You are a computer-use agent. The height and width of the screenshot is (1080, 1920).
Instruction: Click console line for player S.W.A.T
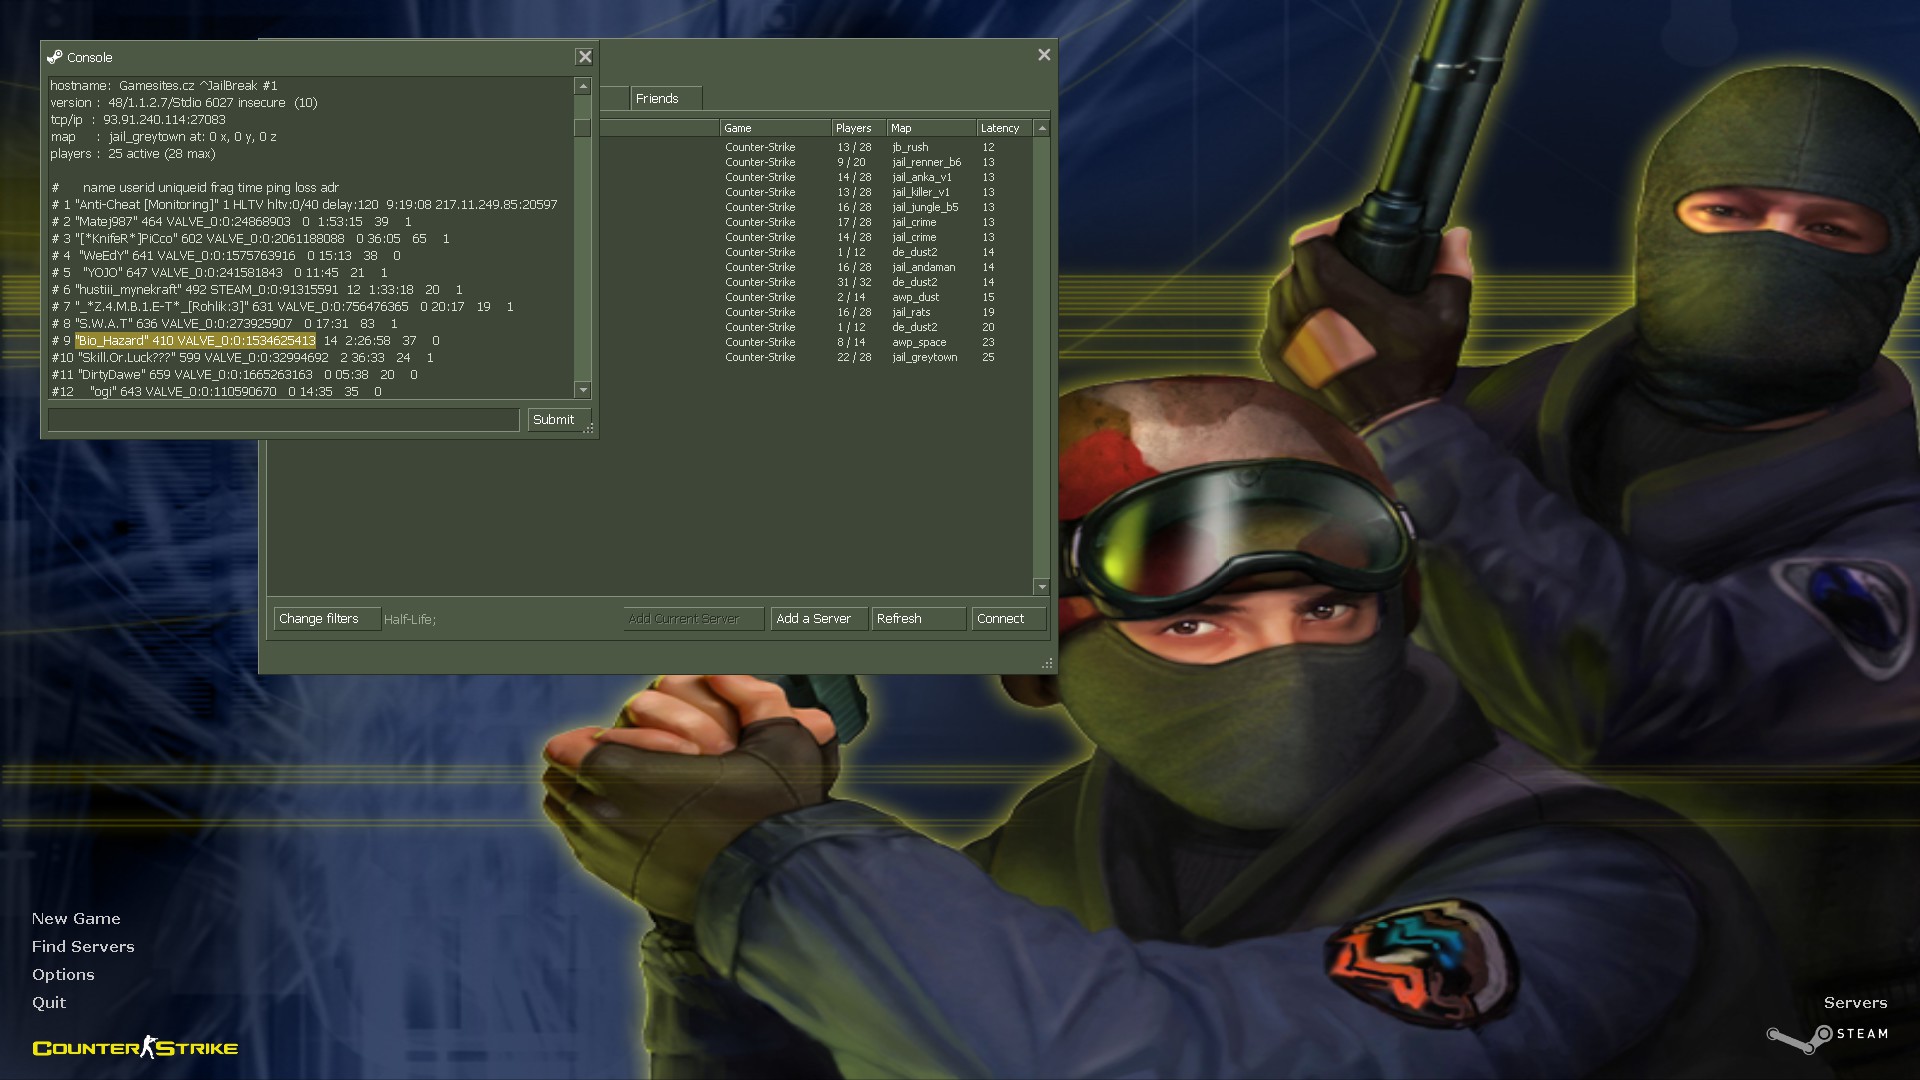coord(225,324)
